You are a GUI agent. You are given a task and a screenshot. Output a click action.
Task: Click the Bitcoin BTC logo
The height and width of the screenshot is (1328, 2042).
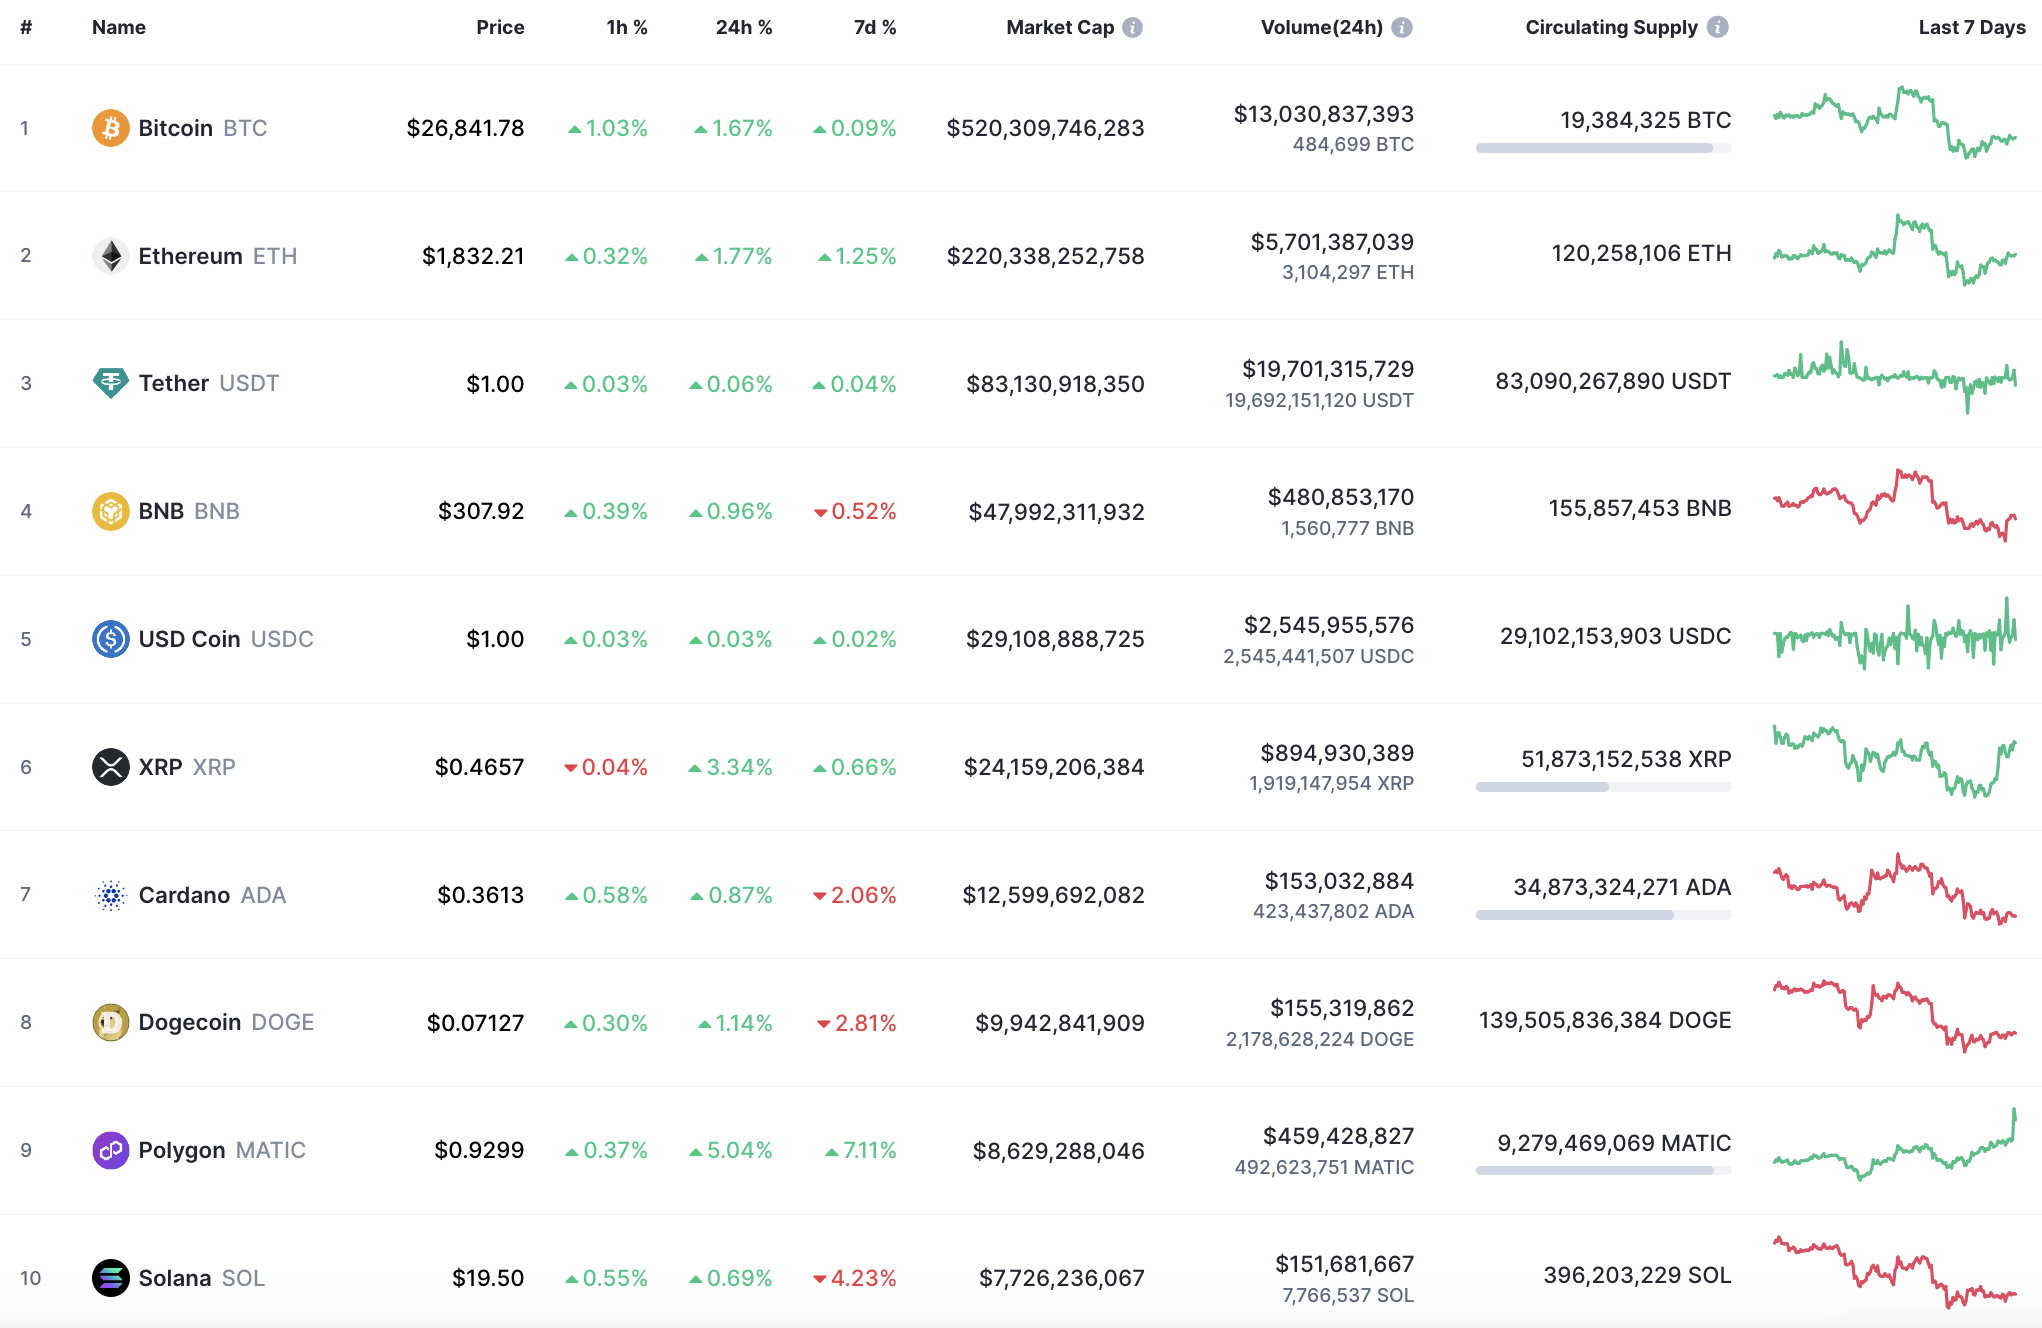112,128
